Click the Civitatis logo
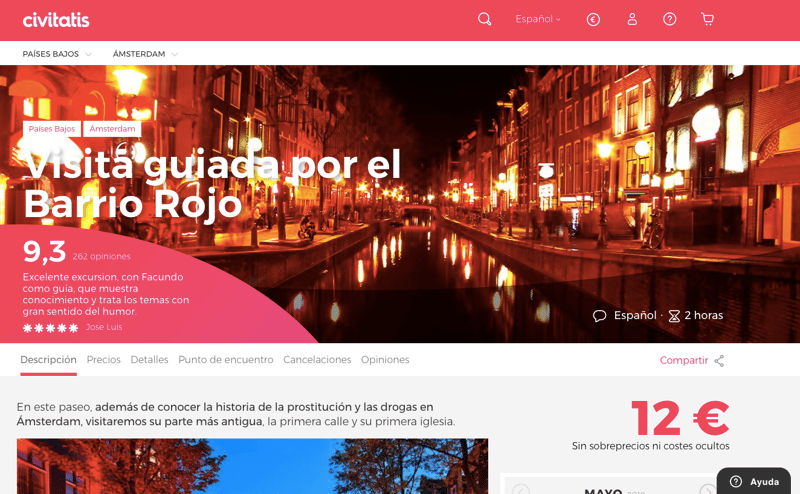This screenshot has width=800, height=494. (x=56, y=20)
